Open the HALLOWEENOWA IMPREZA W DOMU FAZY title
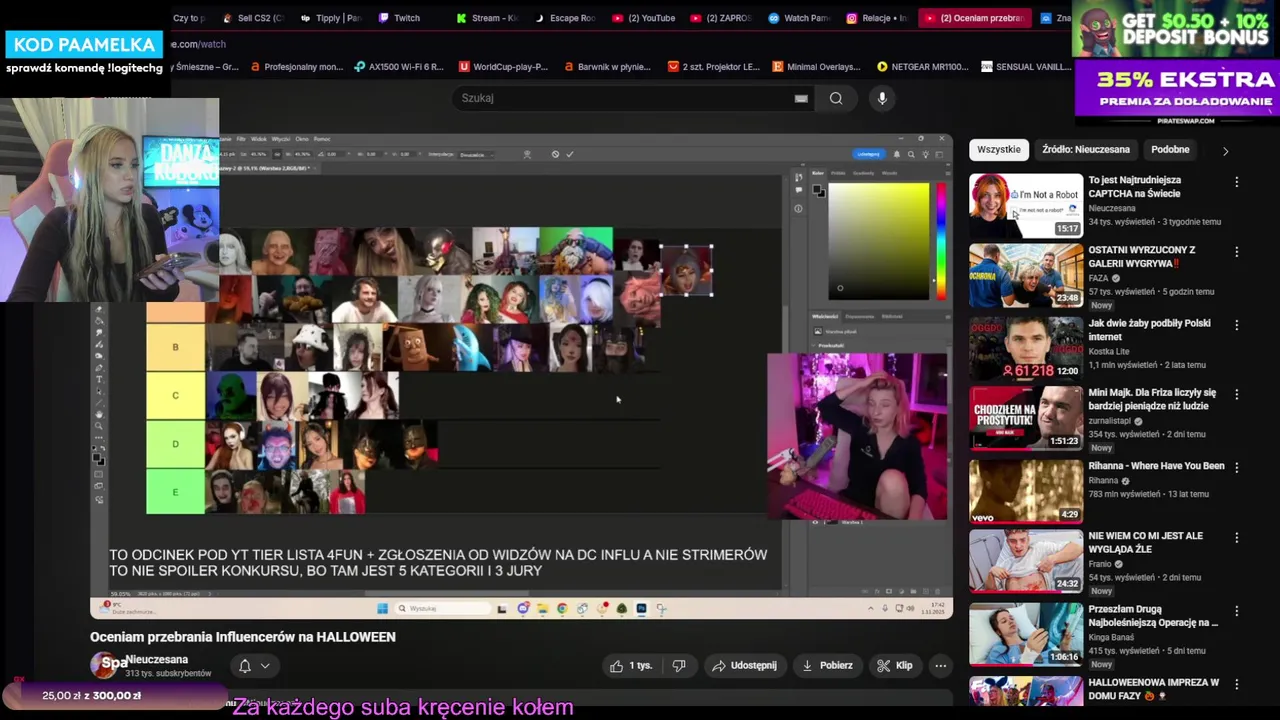Viewport: 1280px width, 720px height. point(1153,689)
